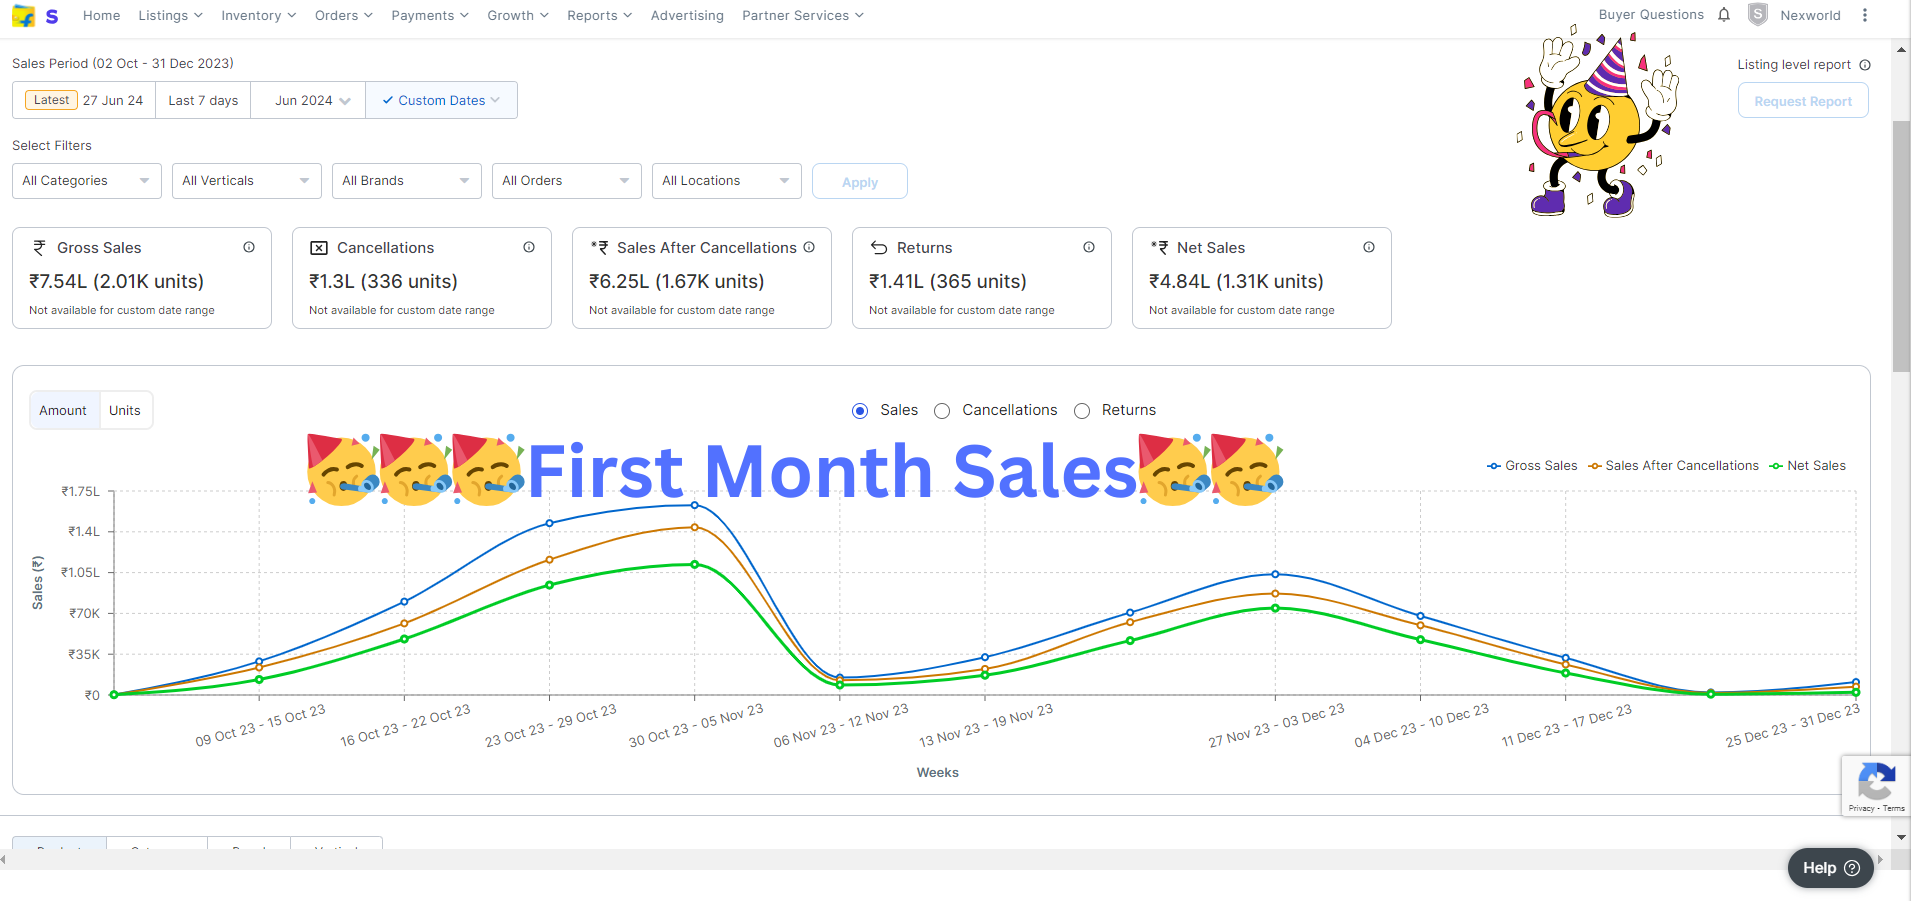Click the notification bell icon
Viewport: 1911px width, 901px height.
click(x=1724, y=15)
